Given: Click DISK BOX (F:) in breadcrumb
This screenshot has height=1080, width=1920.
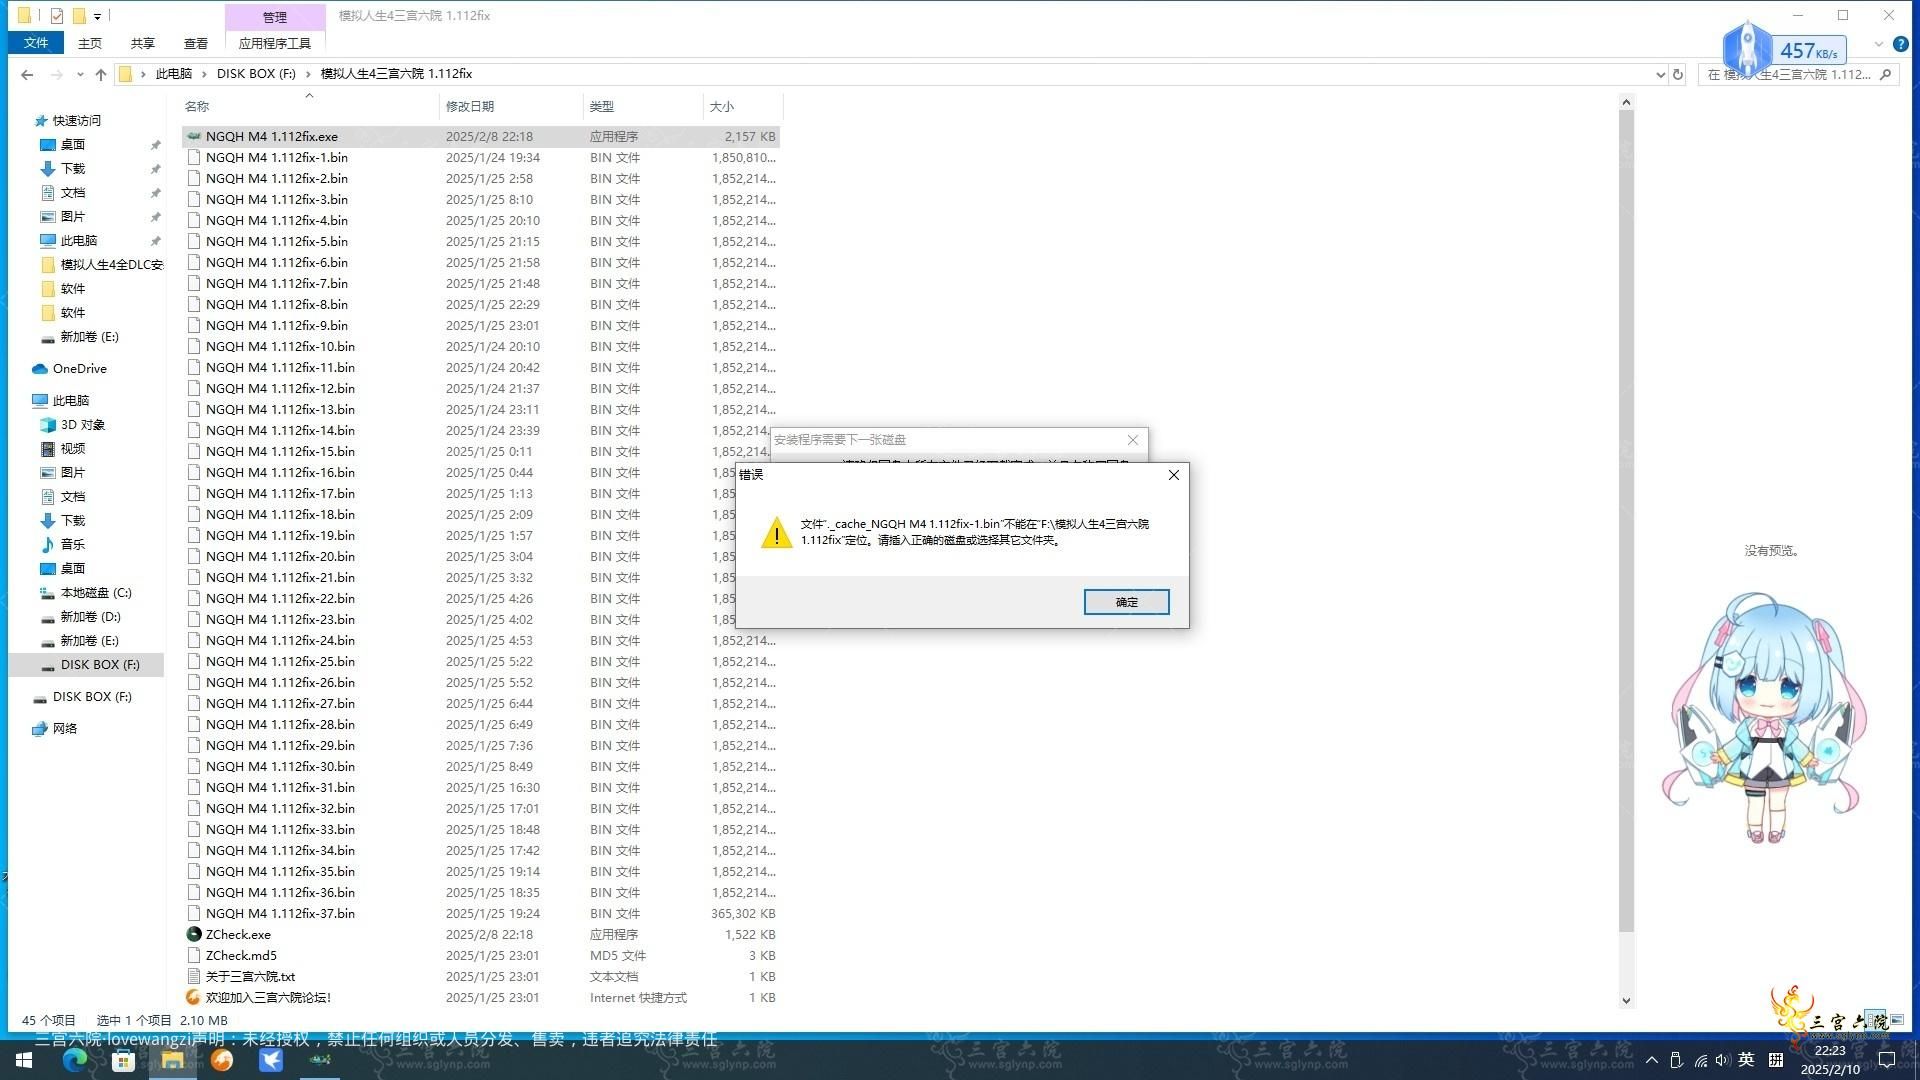Looking at the screenshot, I should pos(256,74).
